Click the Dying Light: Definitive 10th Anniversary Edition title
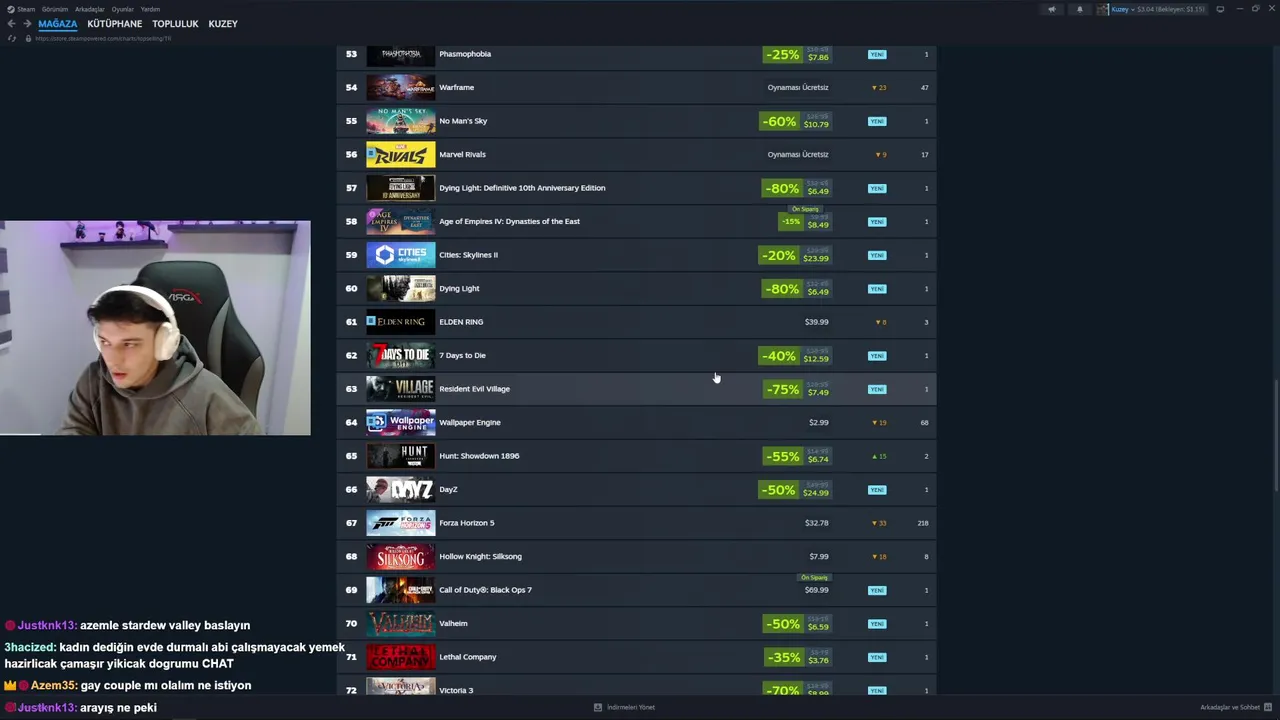The image size is (1280, 720). (x=522, y=188)
